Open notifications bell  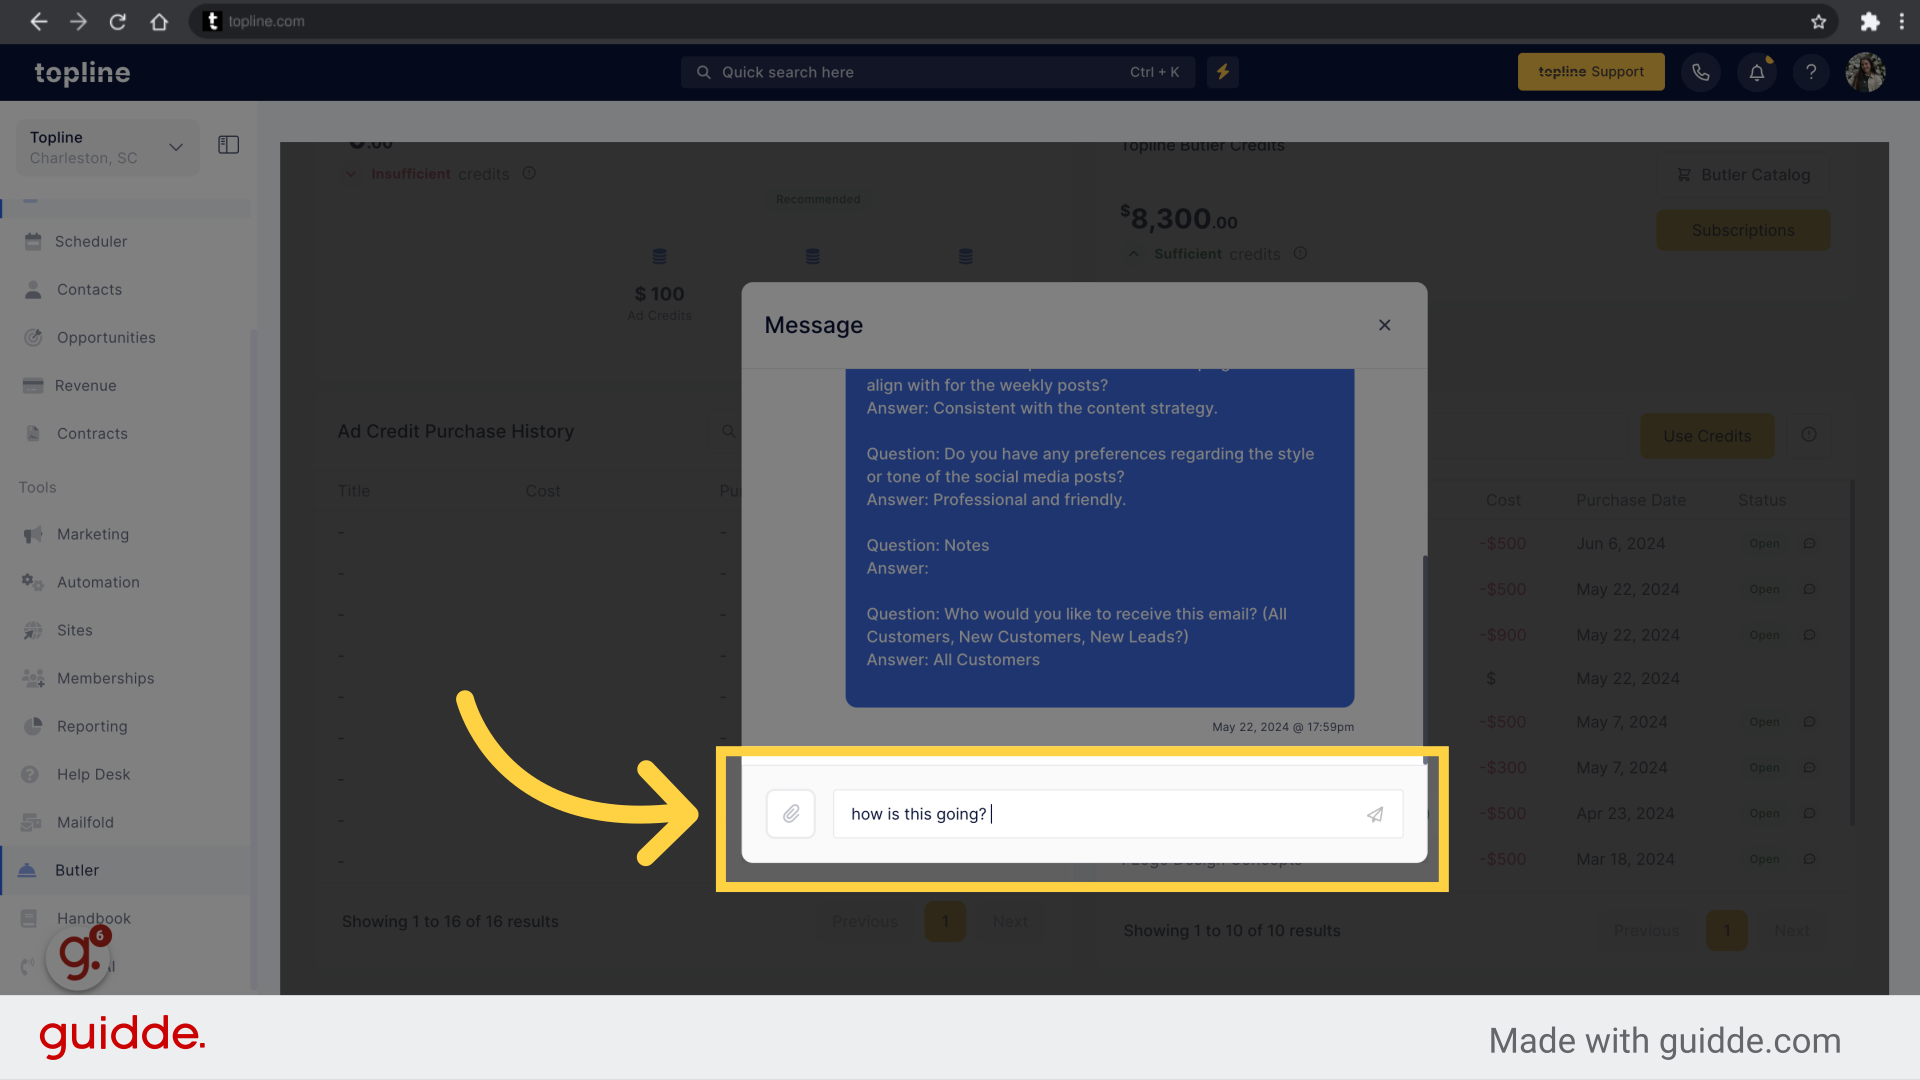coord(1757,72)
